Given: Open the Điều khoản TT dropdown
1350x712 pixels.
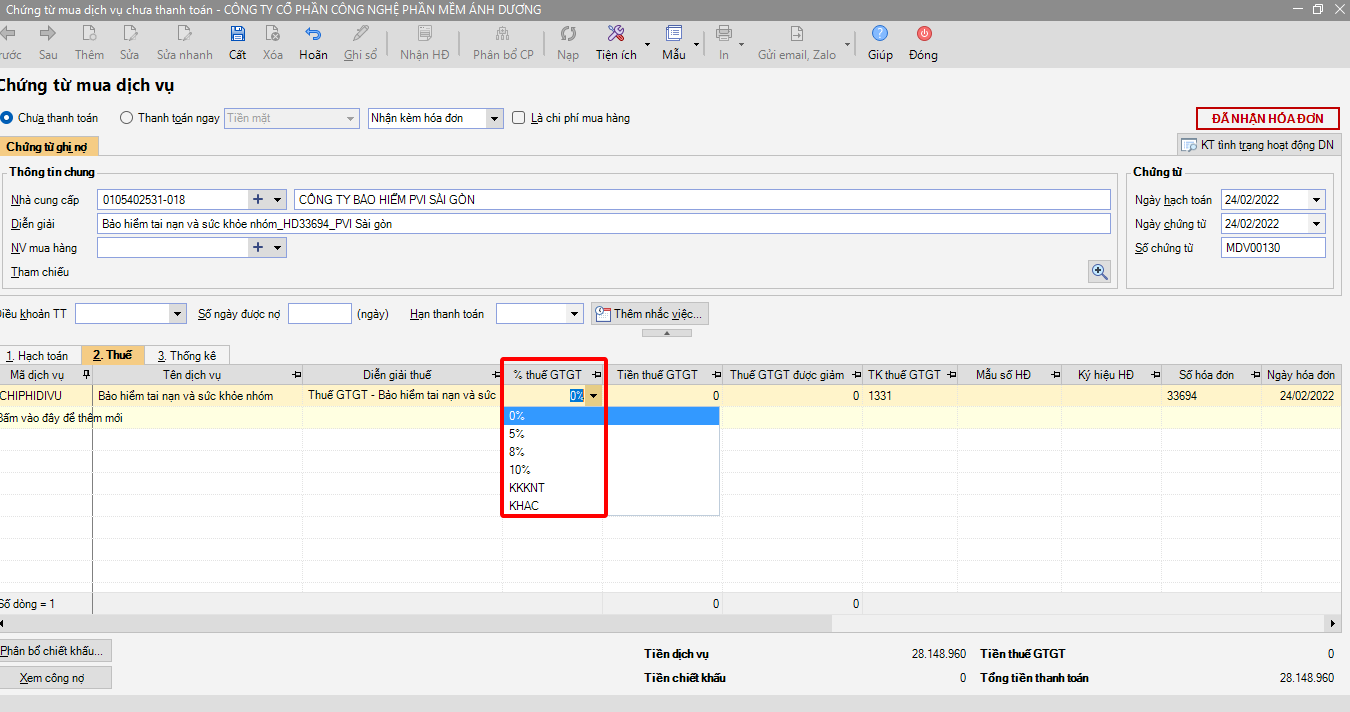Looking at the screenshot, I should (x=178, y=314).
